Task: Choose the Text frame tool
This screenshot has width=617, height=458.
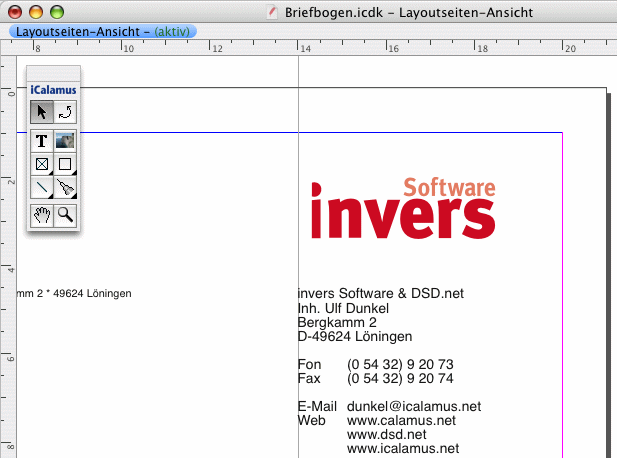Action: (x=42, y=141)
